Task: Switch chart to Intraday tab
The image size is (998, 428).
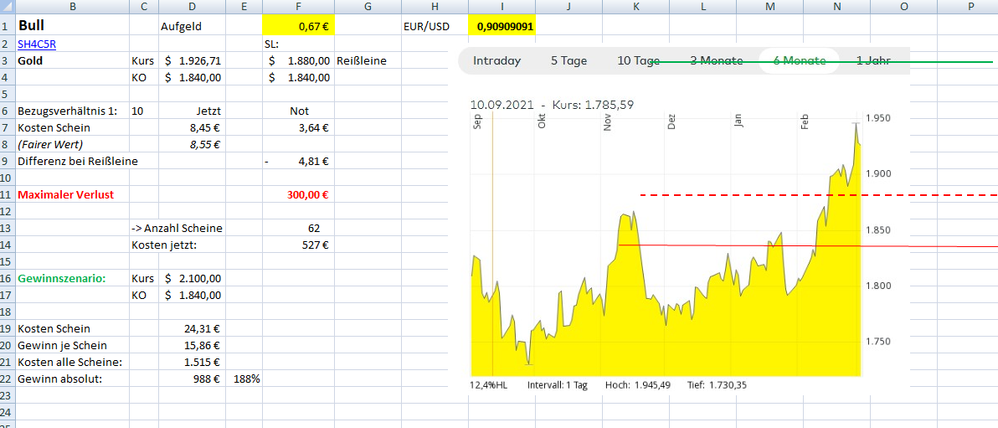Action: 497,60
